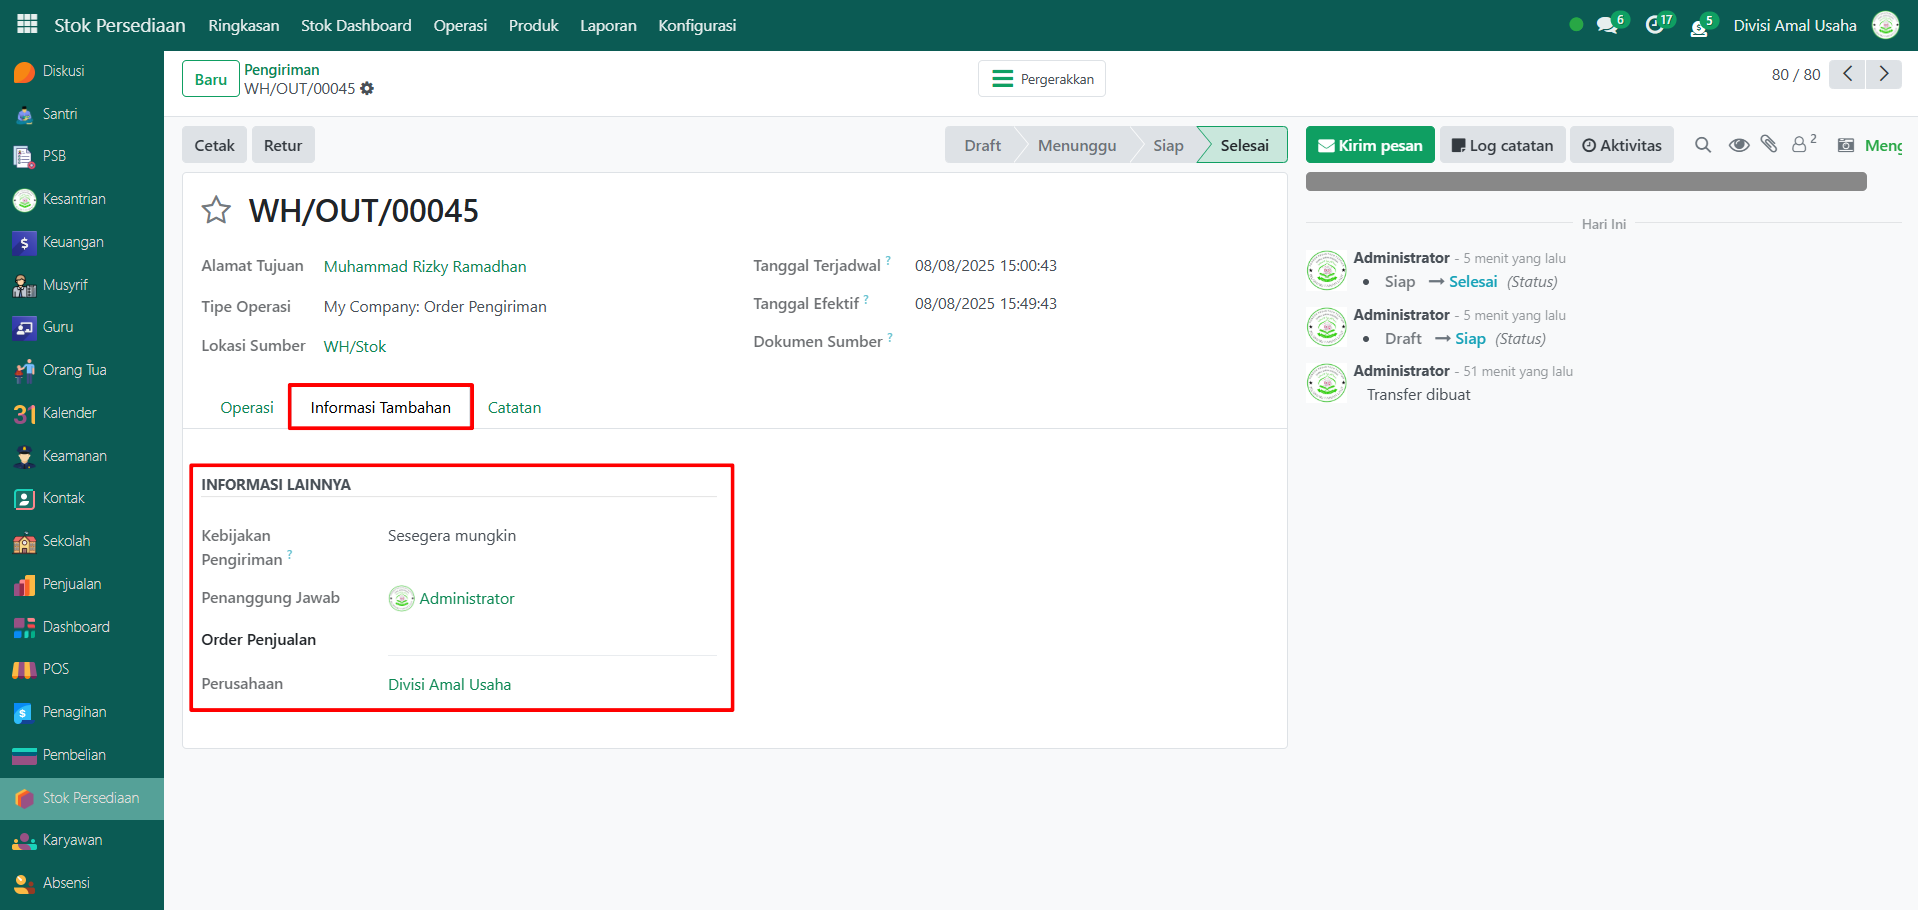Expand the Laporan menu
Image resolution: width=1918 pixels, height=910 pixels.
[608, 25]
